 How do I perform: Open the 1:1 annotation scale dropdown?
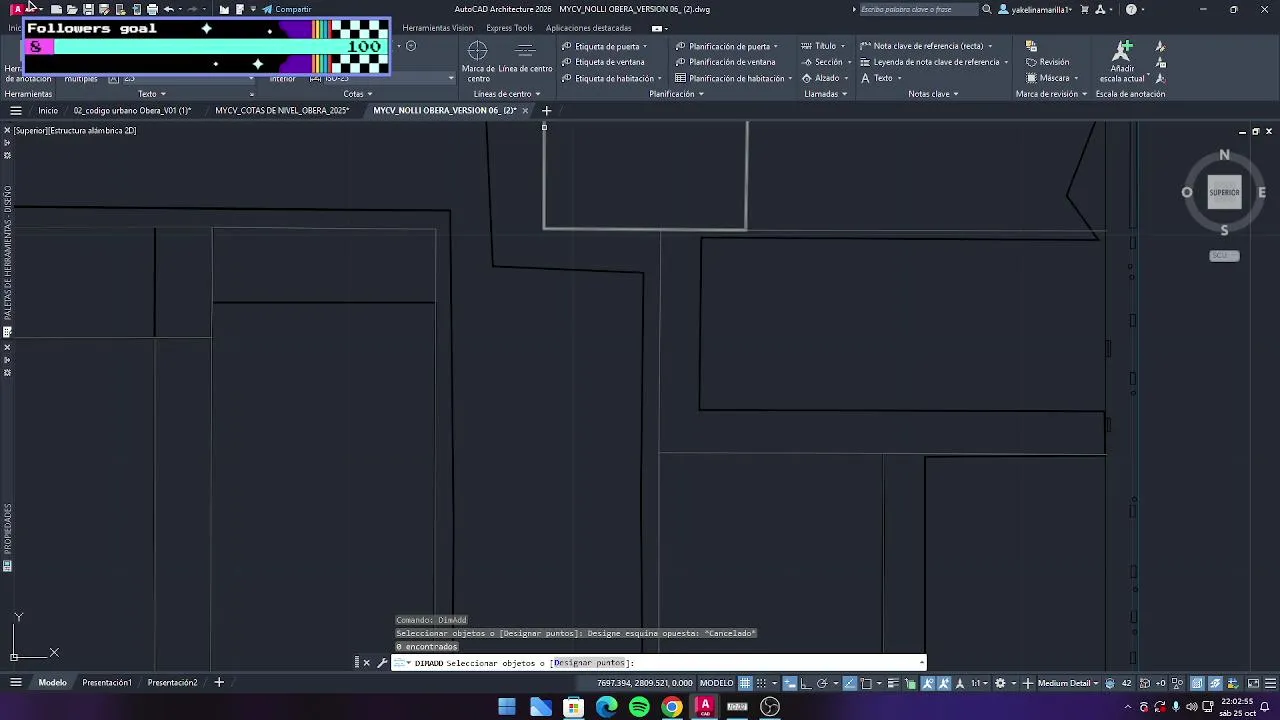[x=979, y=683]
